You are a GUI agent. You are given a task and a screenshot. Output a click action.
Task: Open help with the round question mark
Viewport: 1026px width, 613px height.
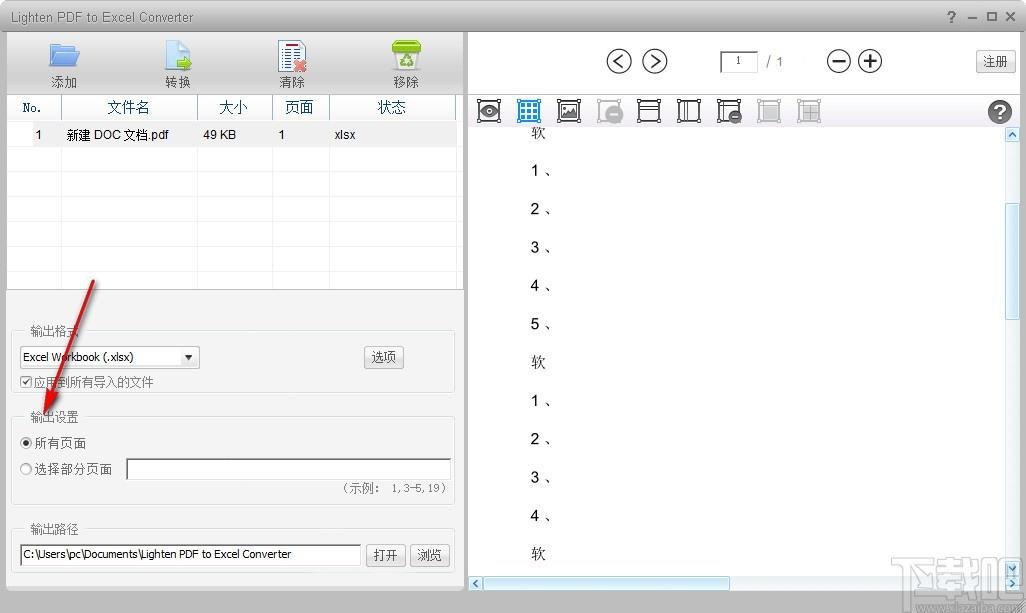(999, 112)
